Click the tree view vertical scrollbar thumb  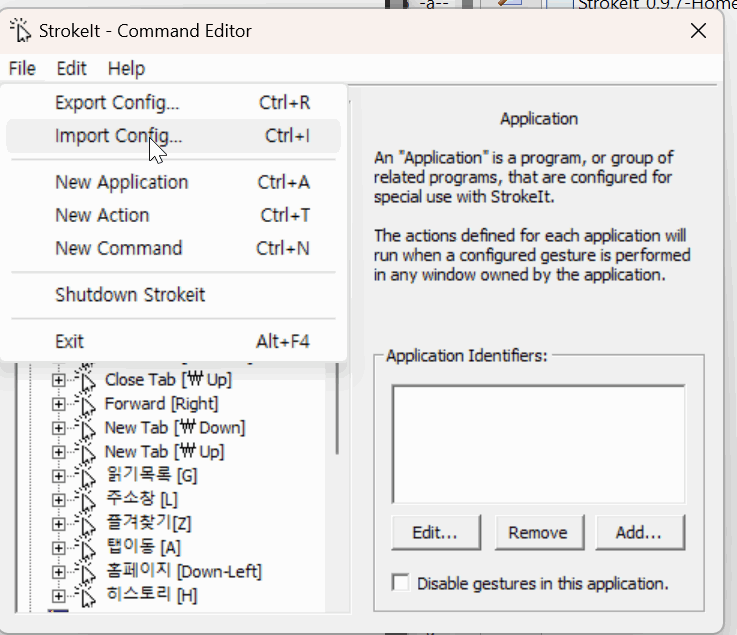[x=337, y=408]
